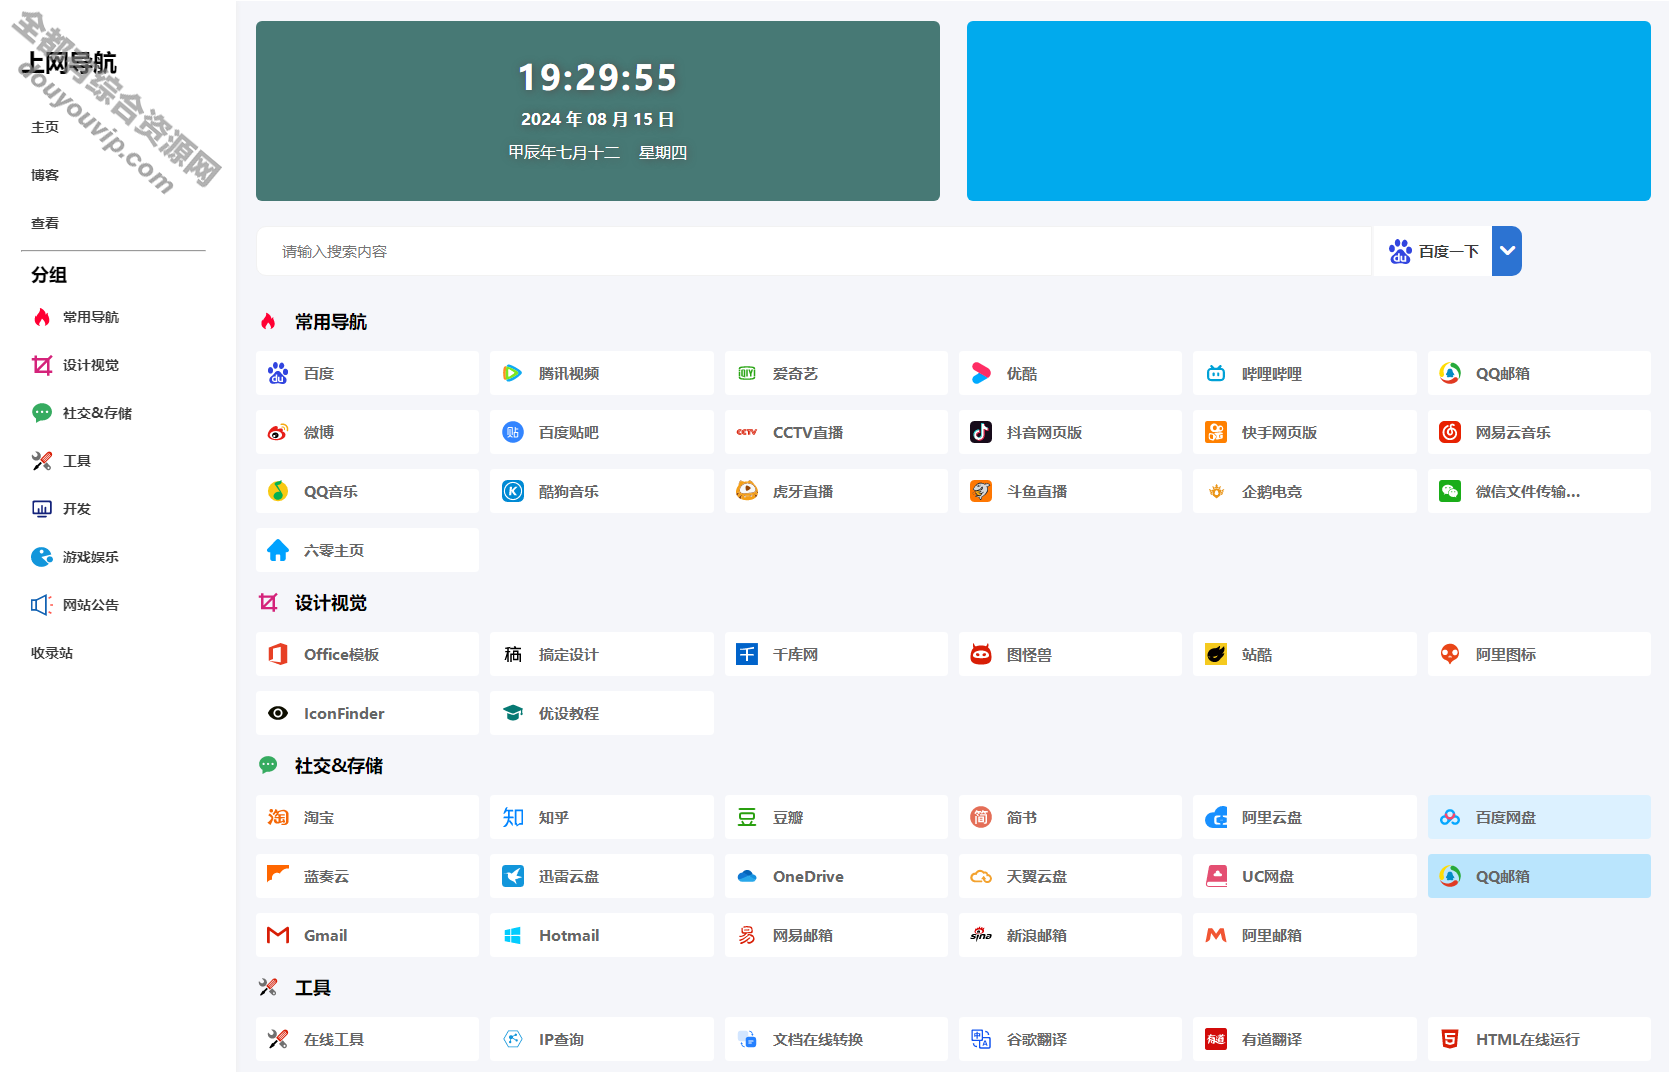Click the Hotmail Windows icon
The width and height of the screenshot is (1669, 1072).
click(x=512, y=935)
